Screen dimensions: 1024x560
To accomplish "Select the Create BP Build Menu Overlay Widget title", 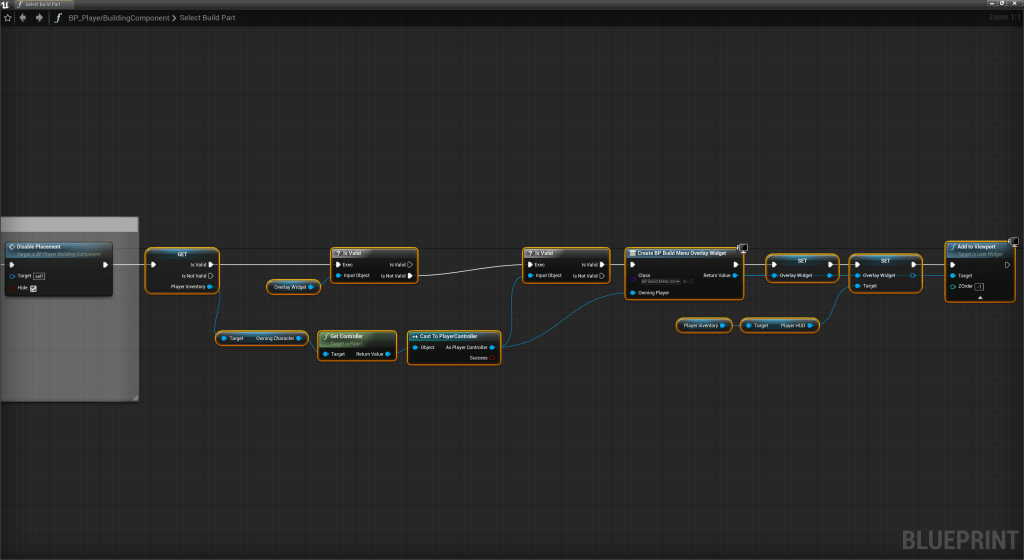I will pos(682,253).
